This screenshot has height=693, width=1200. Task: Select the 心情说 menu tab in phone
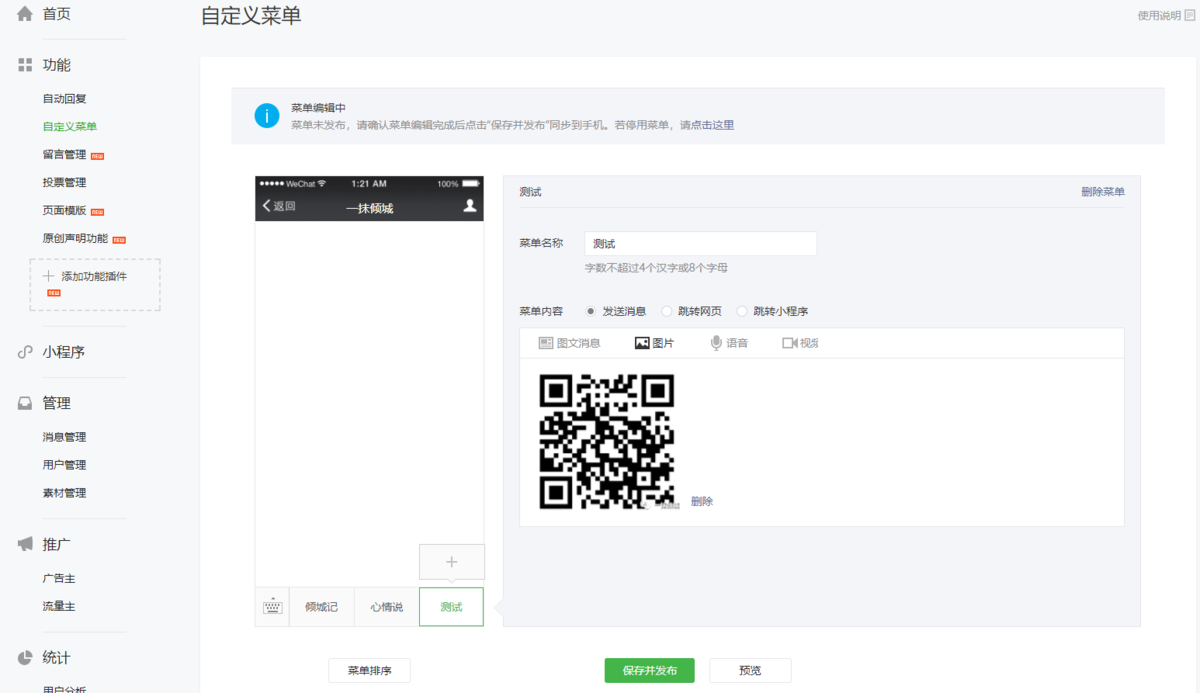click(x=387, y=607)
